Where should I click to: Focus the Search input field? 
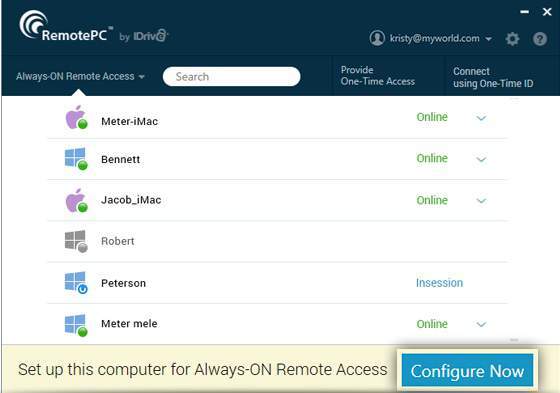(231, 76)
